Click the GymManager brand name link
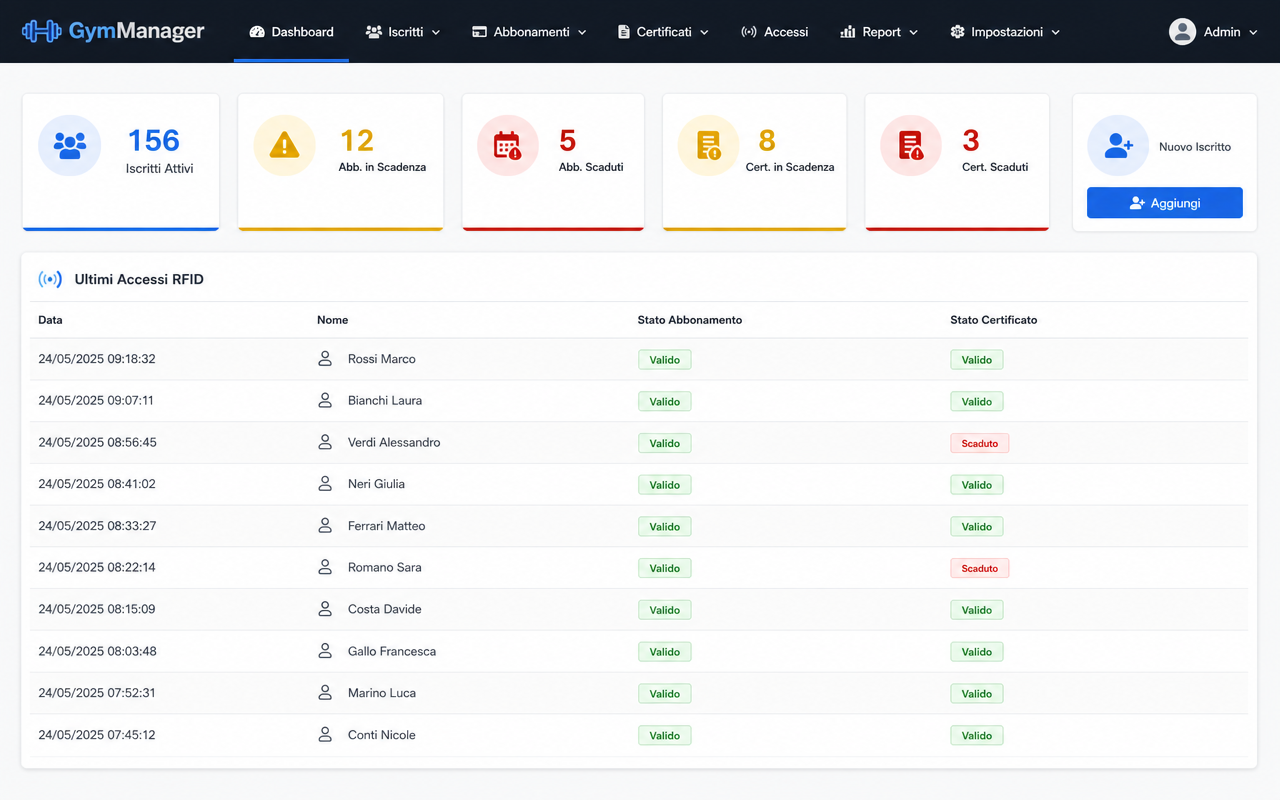The image size is (1280, 800). [136, 31]
